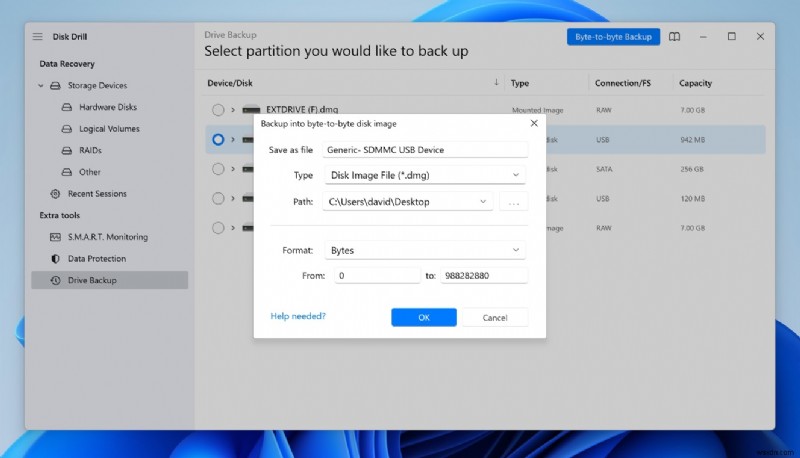Click the Device/Disk column header

(x=230, y=83)
